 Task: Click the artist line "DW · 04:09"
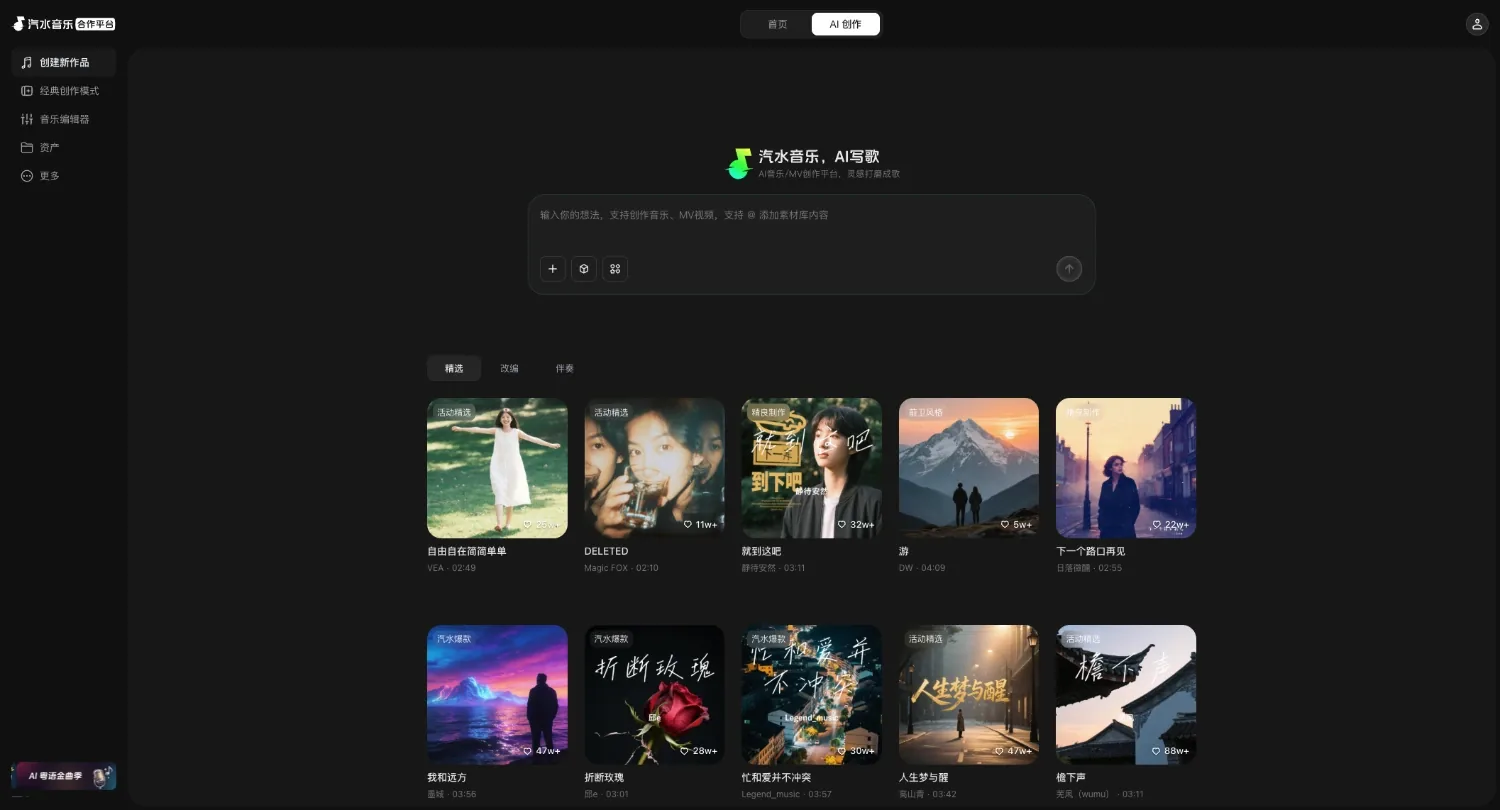tap(922, 568)
